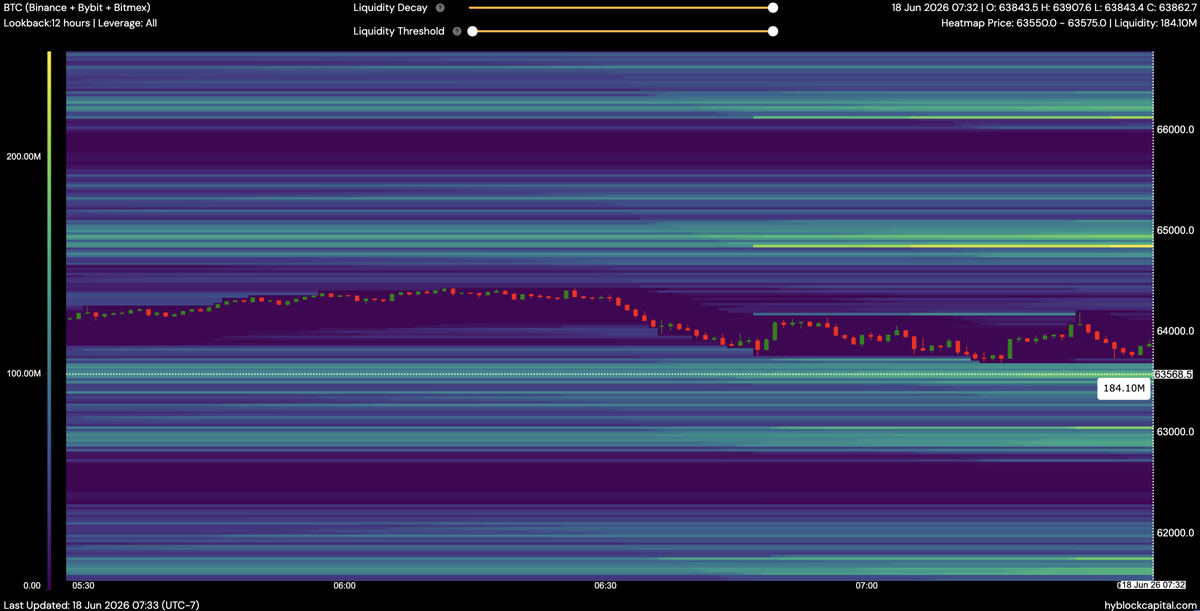Click the Liquidity Threshold right slider handle
Screen dimensions: 1200x611
tap(773, 31)
